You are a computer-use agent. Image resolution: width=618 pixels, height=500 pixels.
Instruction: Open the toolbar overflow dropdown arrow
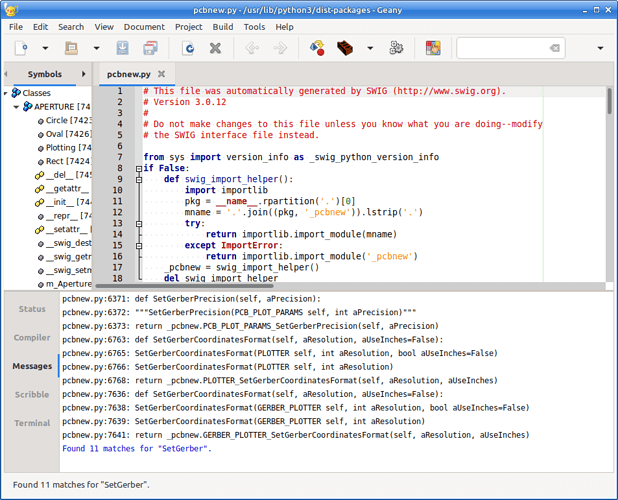point(600,48)
